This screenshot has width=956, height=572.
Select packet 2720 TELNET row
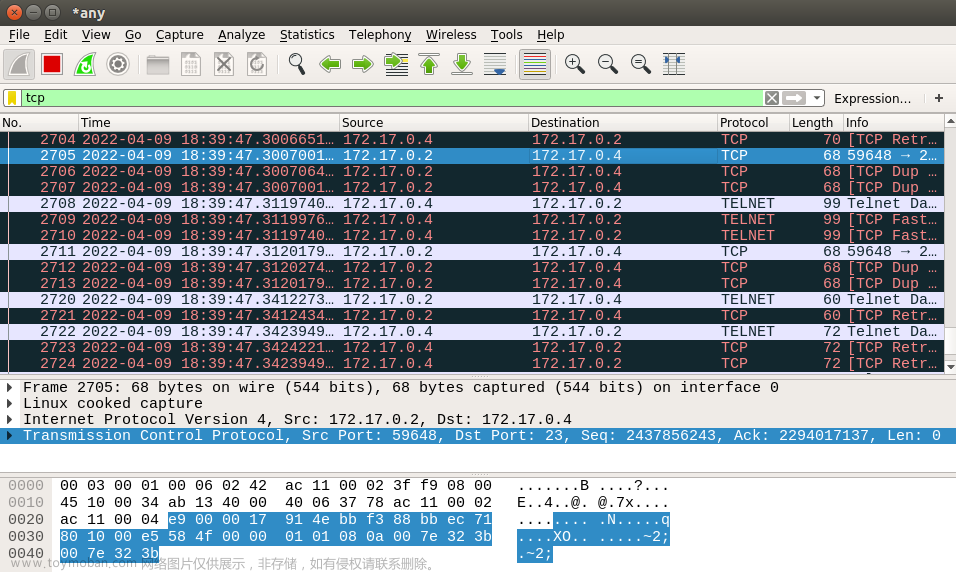click(472, 299)
